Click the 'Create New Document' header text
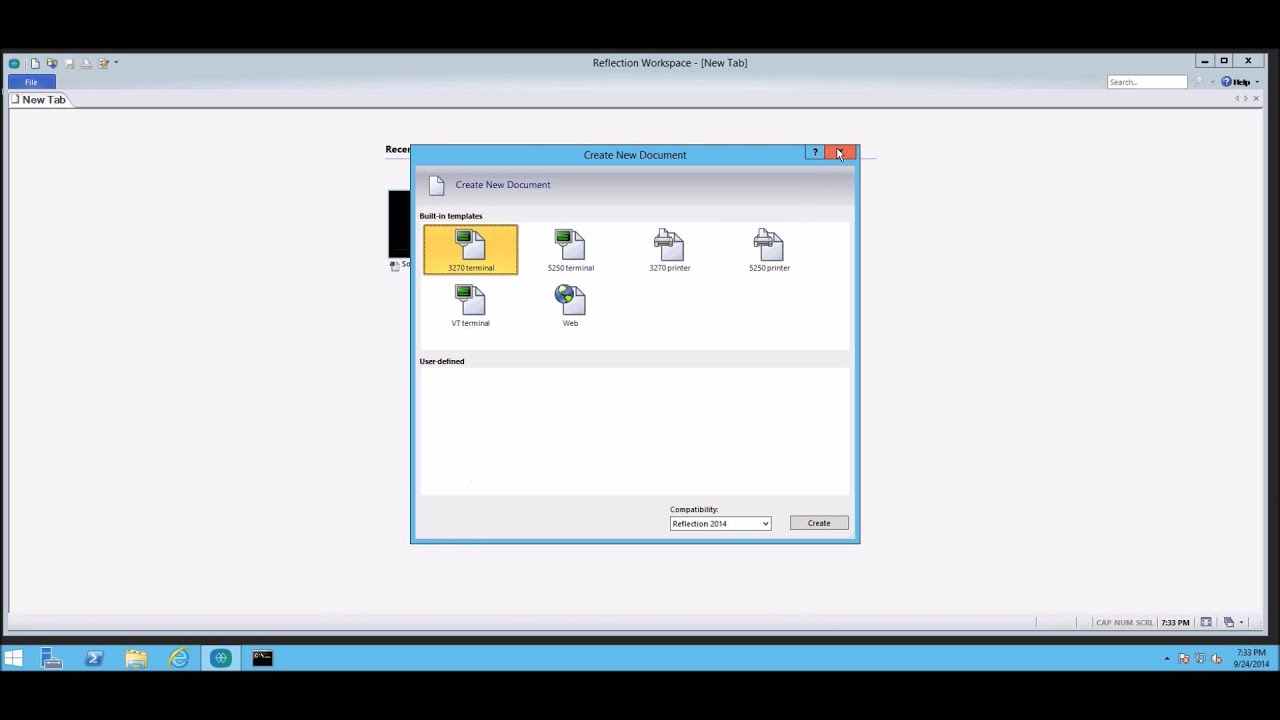 pyautogui.click(x=503, y=185)
